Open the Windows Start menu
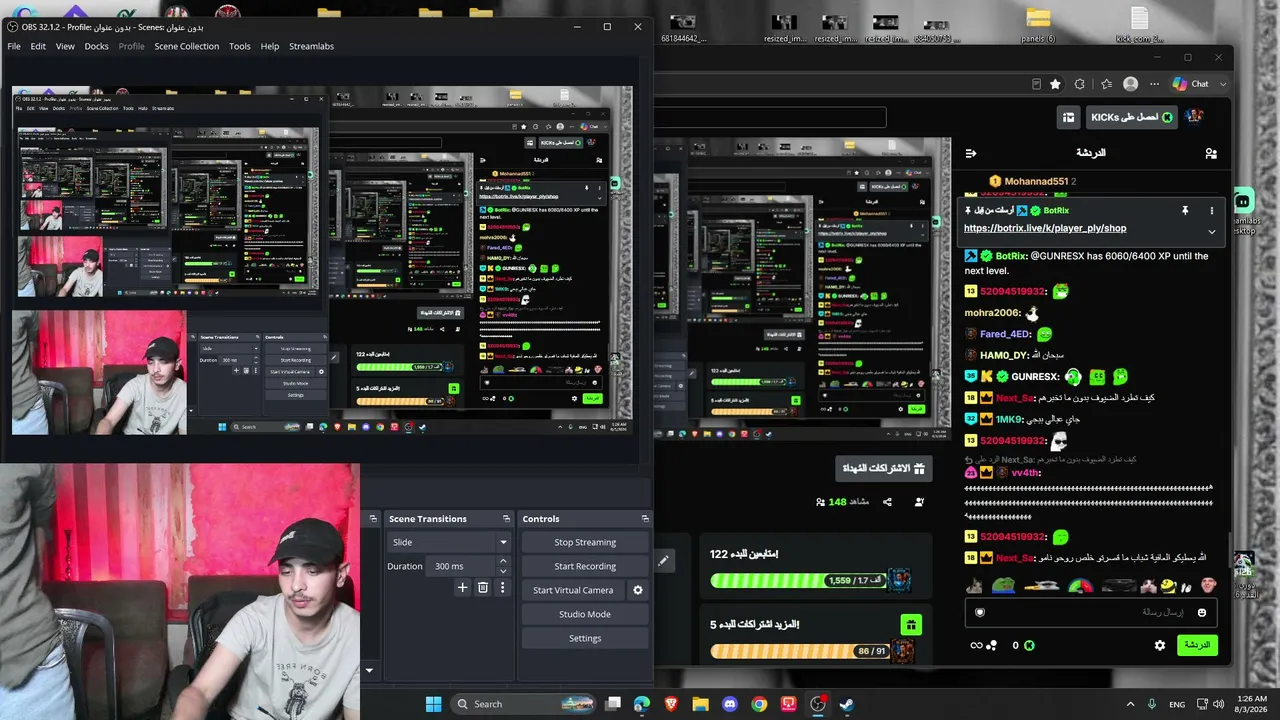 coord(433,704)
